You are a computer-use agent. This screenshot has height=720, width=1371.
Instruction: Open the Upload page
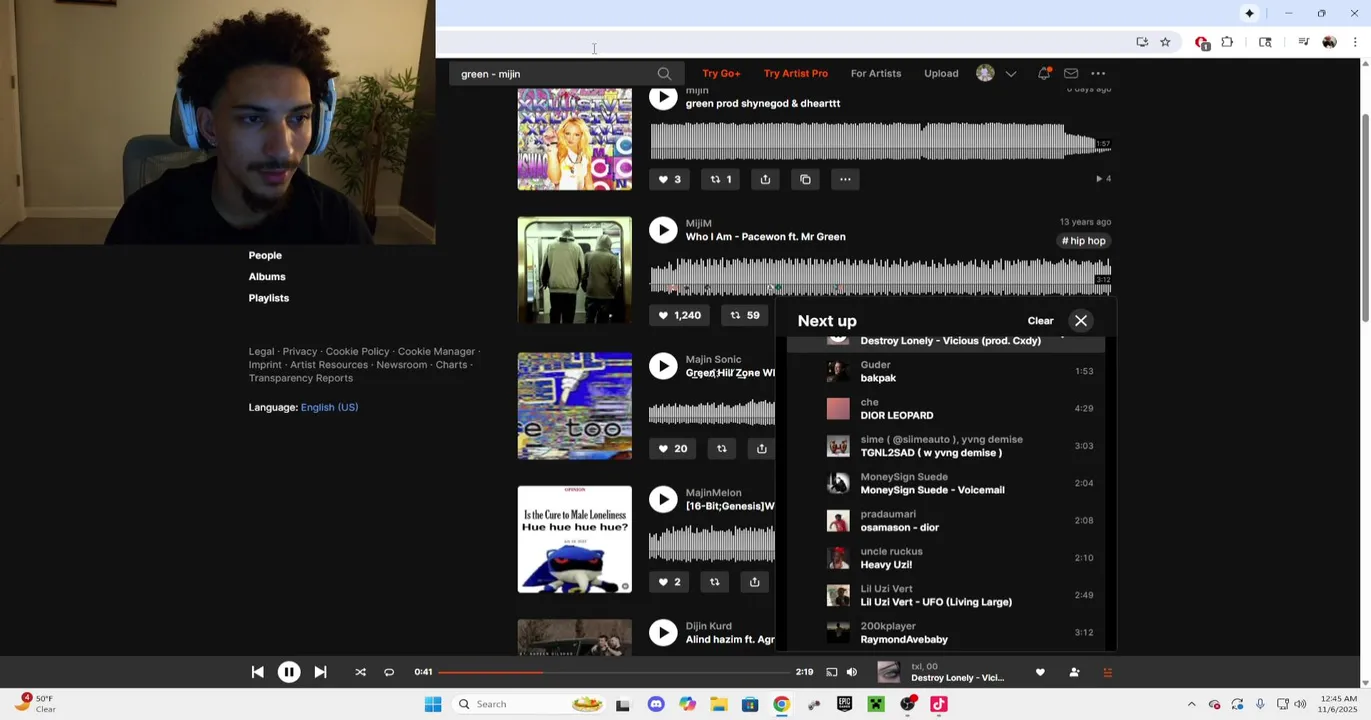(941, 73)
